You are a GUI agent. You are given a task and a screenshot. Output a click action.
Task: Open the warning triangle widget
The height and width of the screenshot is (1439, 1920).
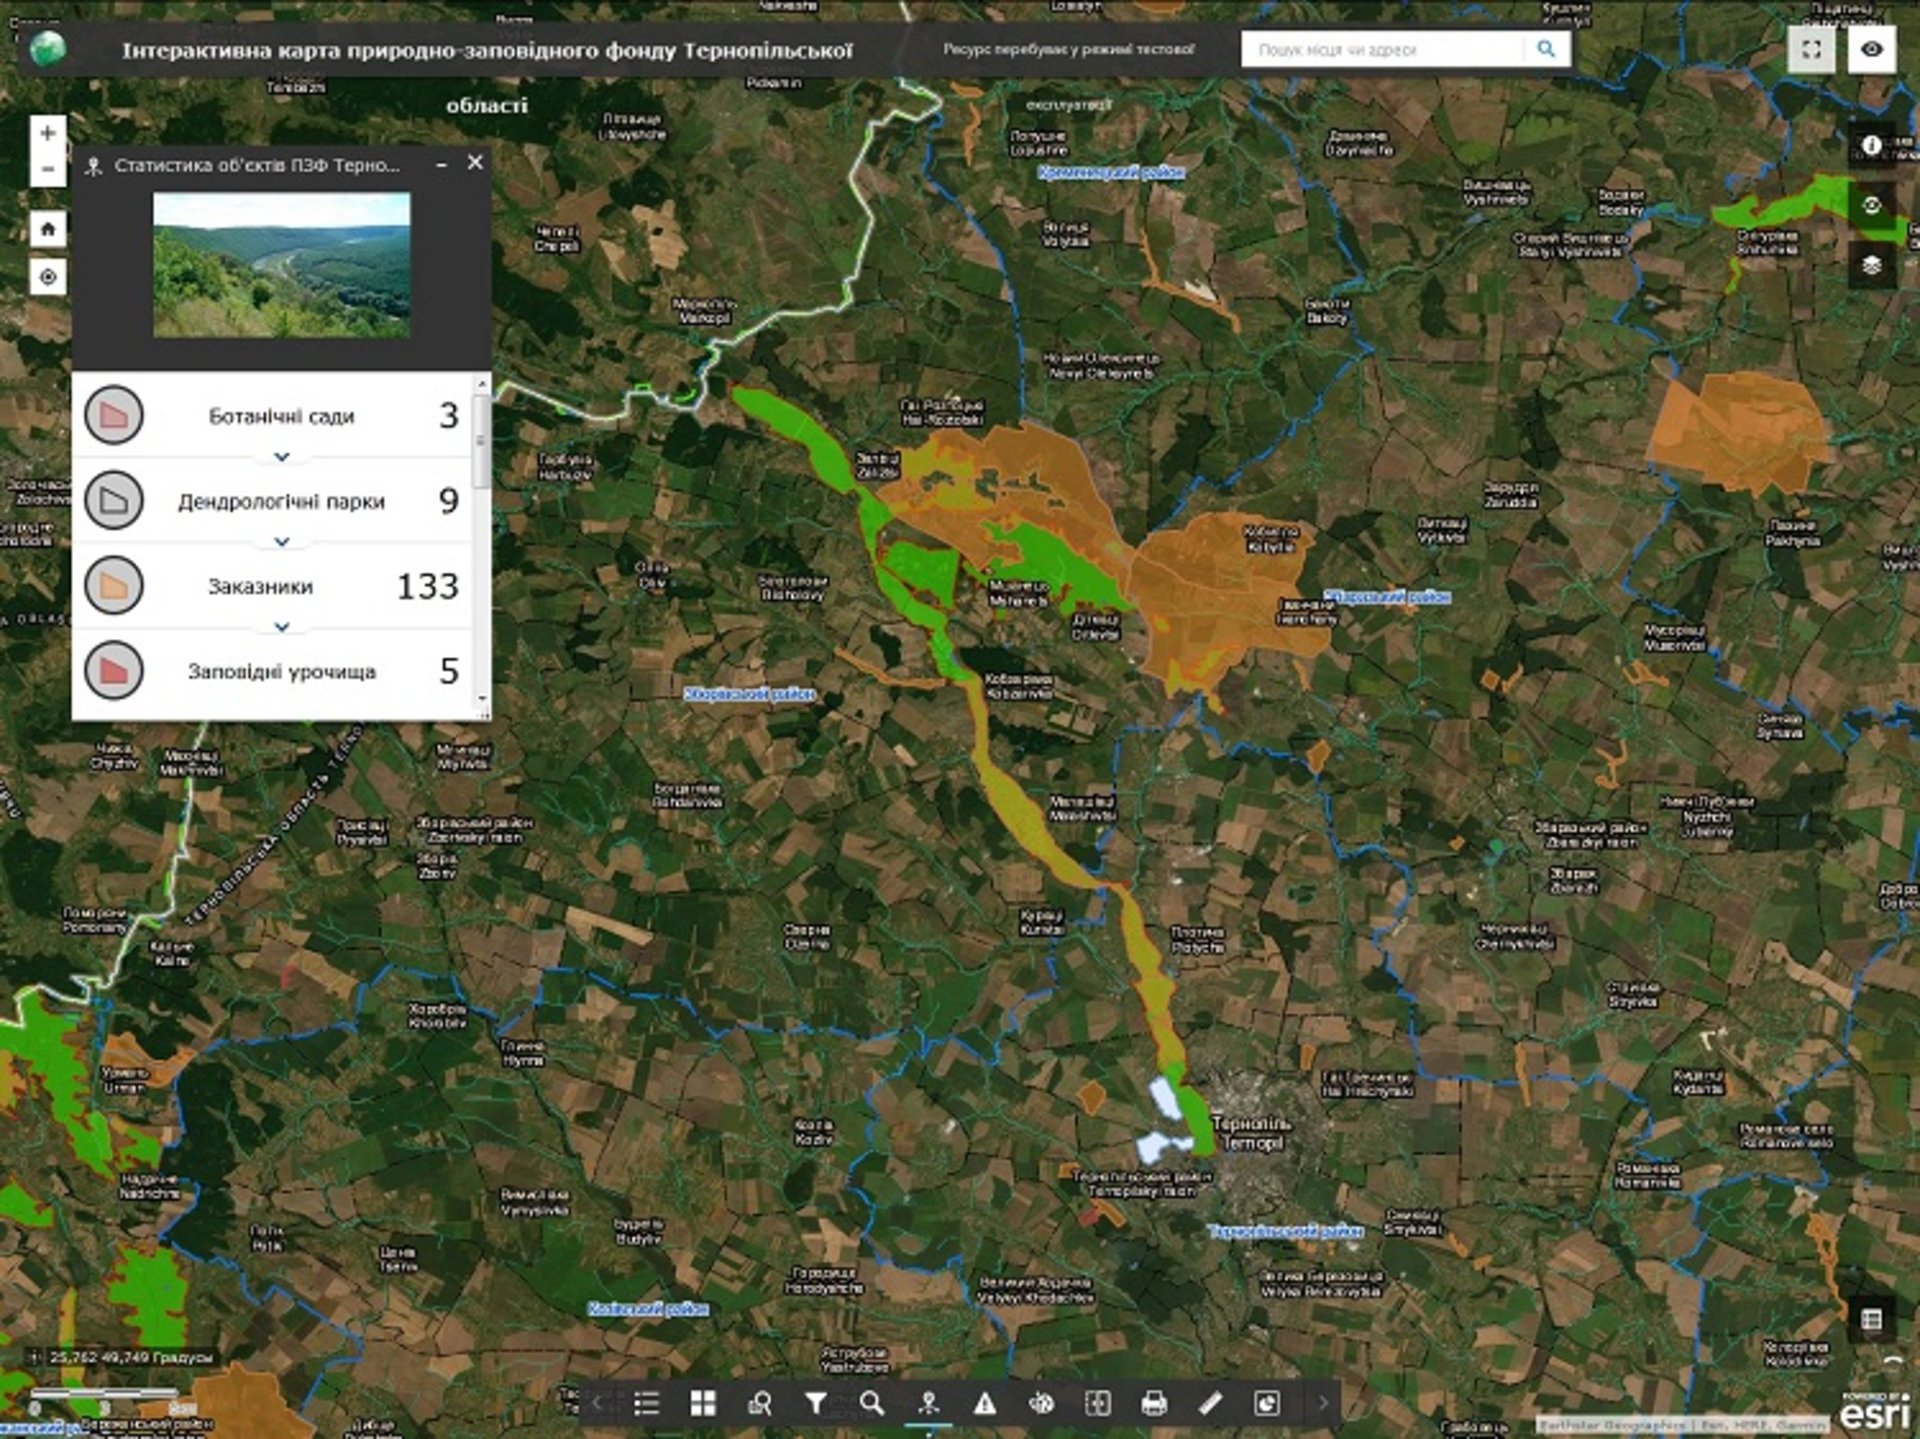click(985, 1404)
